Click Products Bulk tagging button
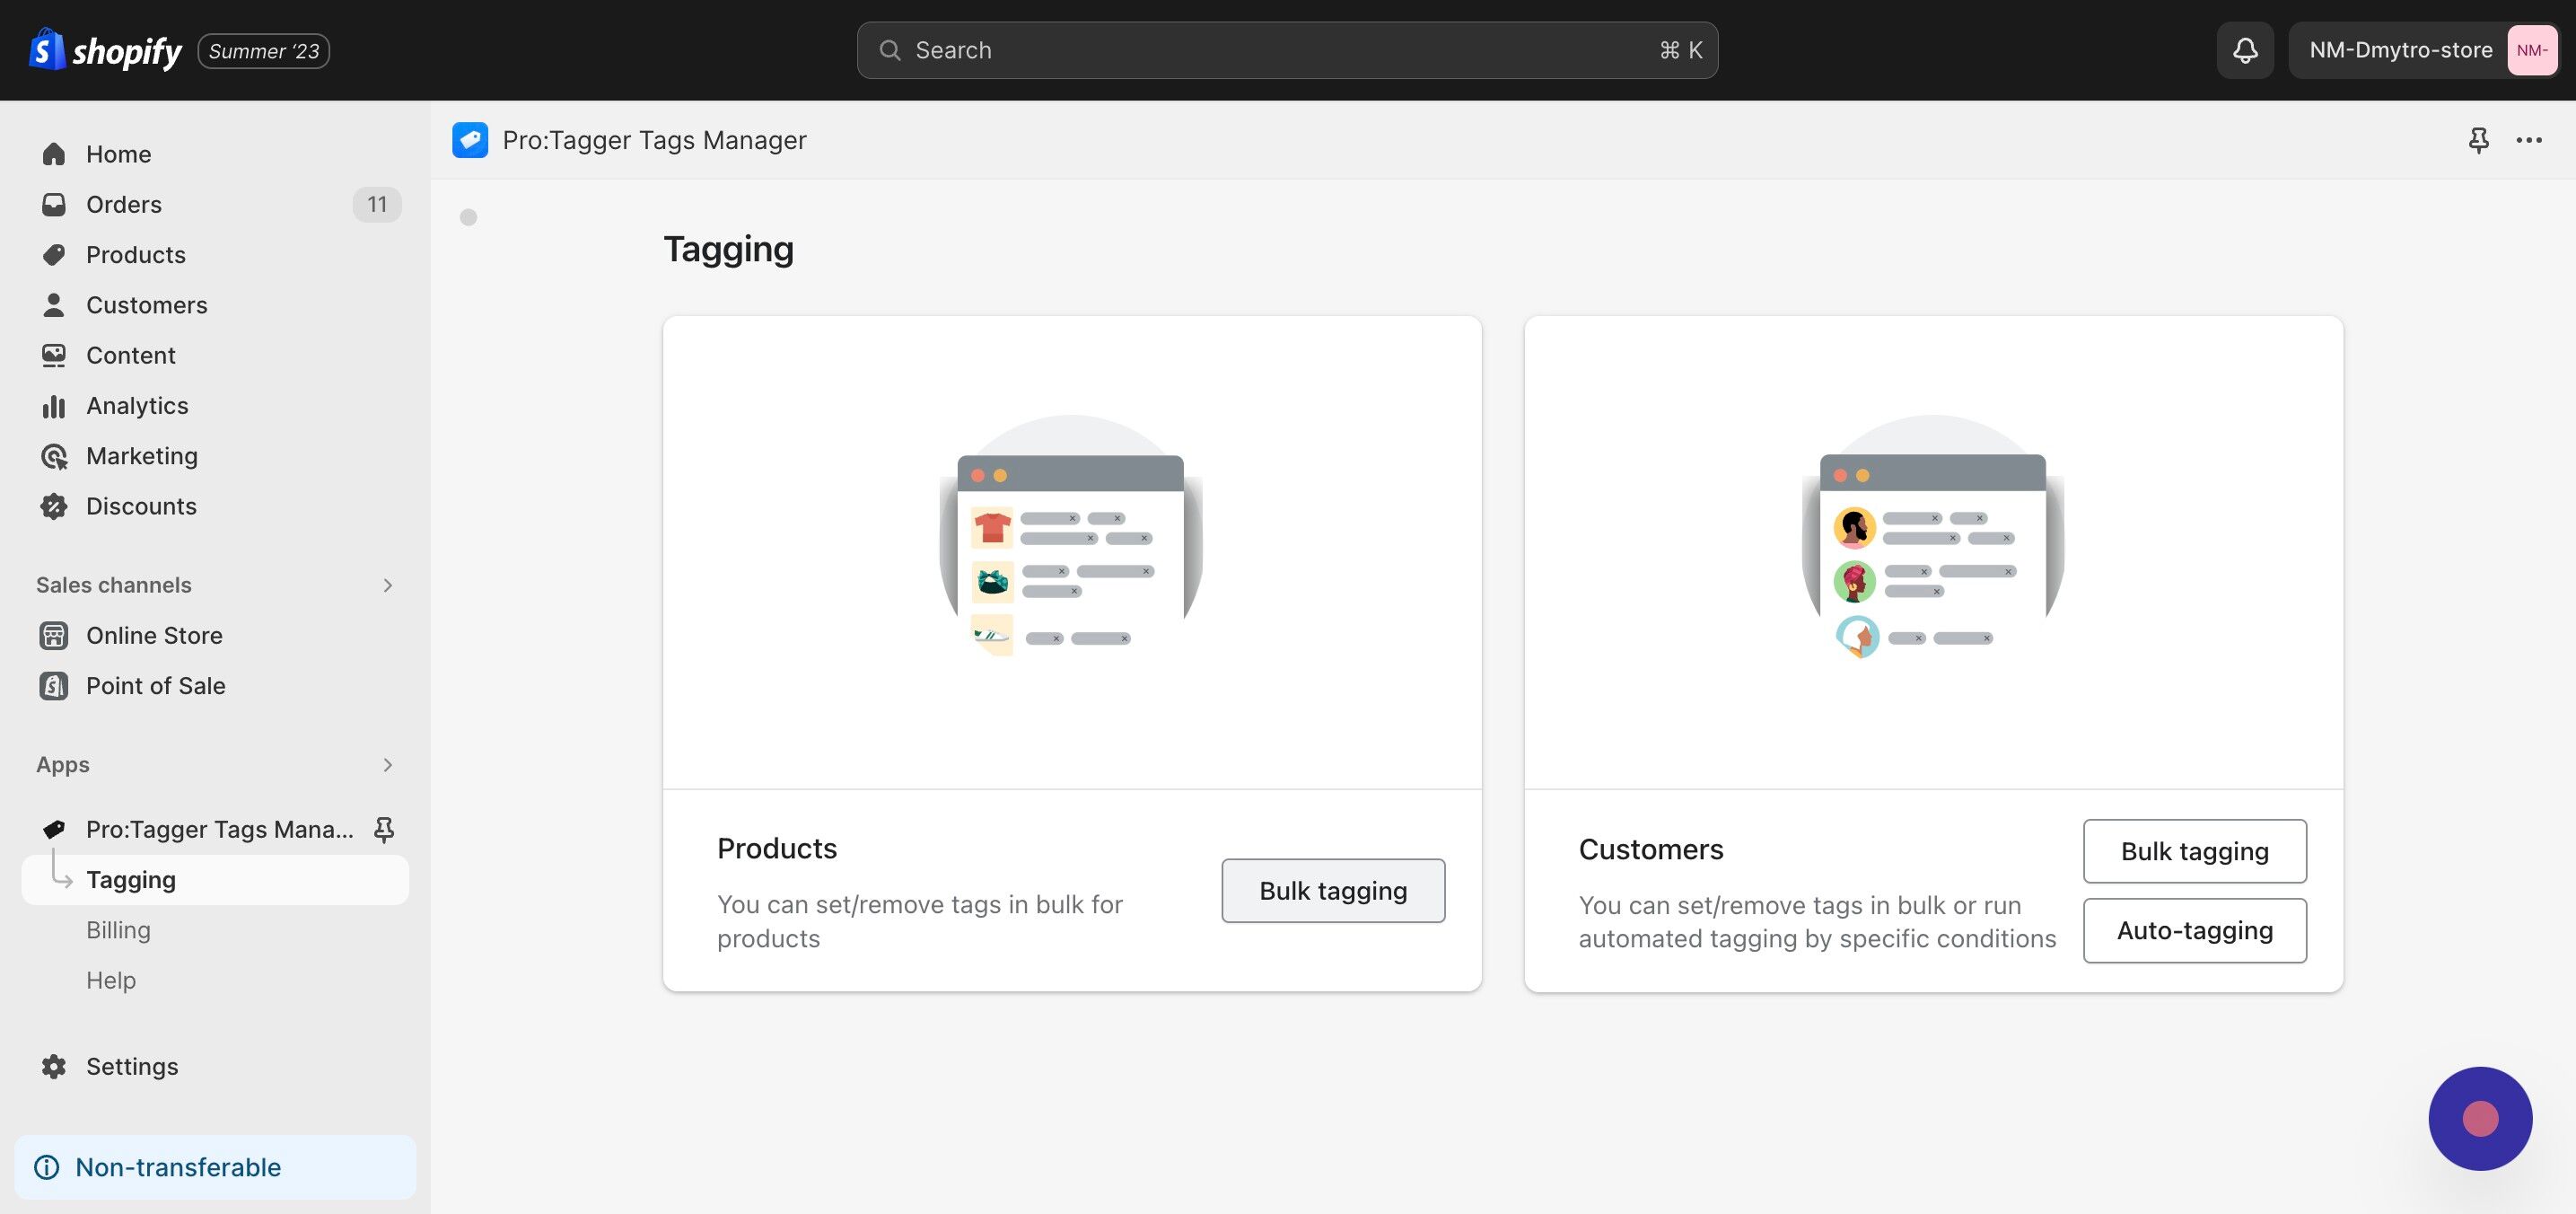 click(x=1333, y=890)
